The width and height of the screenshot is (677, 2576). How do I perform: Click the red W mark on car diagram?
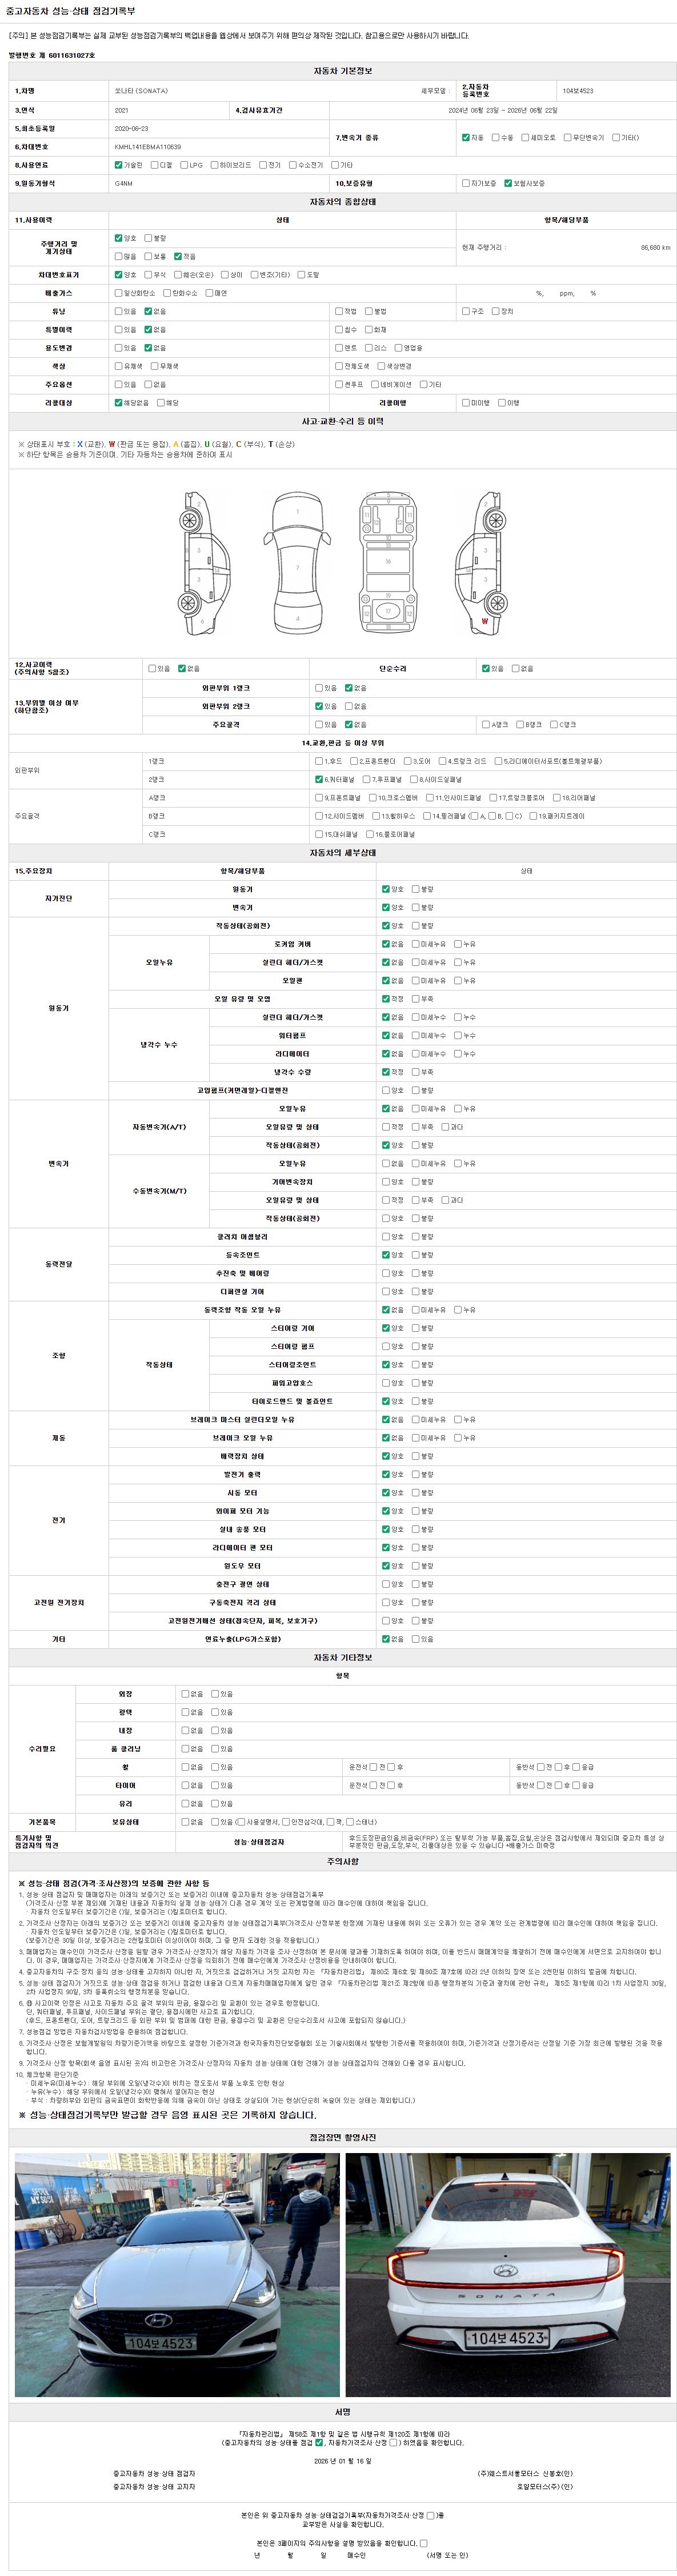pos(485,621)
